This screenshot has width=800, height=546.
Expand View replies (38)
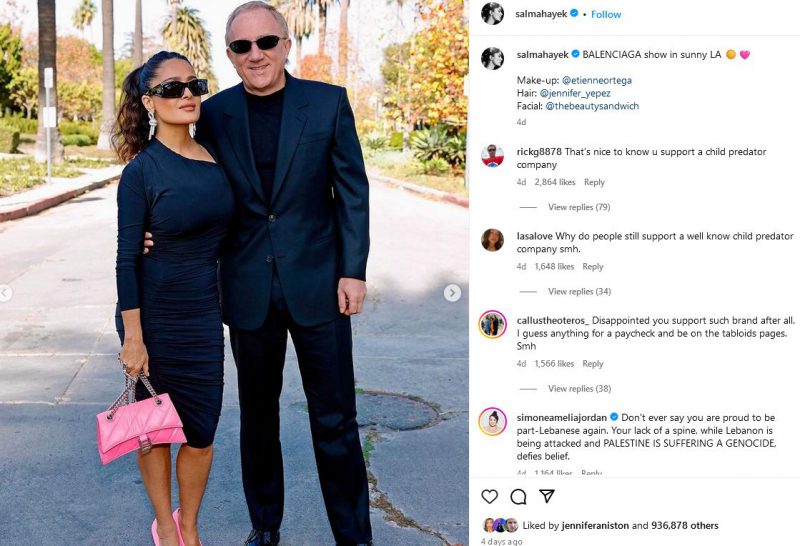point(580,388)
